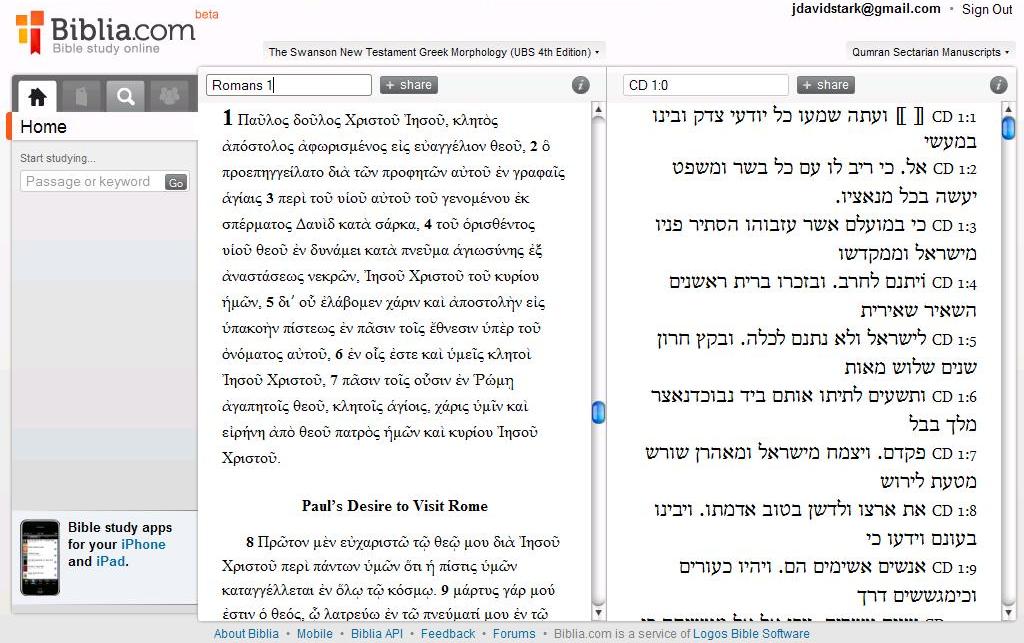Click the left pane's blue scrollbar thumb
Image resolution: width=1024 pixels, height=643 pixels.
(598, 412)
